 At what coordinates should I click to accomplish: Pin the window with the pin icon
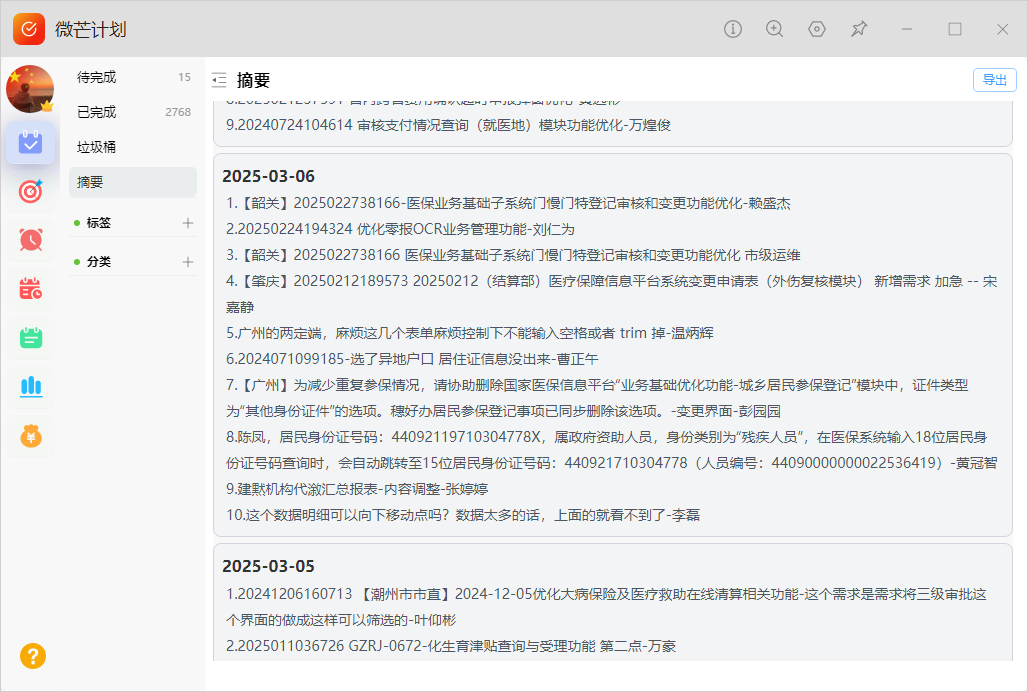859,29
